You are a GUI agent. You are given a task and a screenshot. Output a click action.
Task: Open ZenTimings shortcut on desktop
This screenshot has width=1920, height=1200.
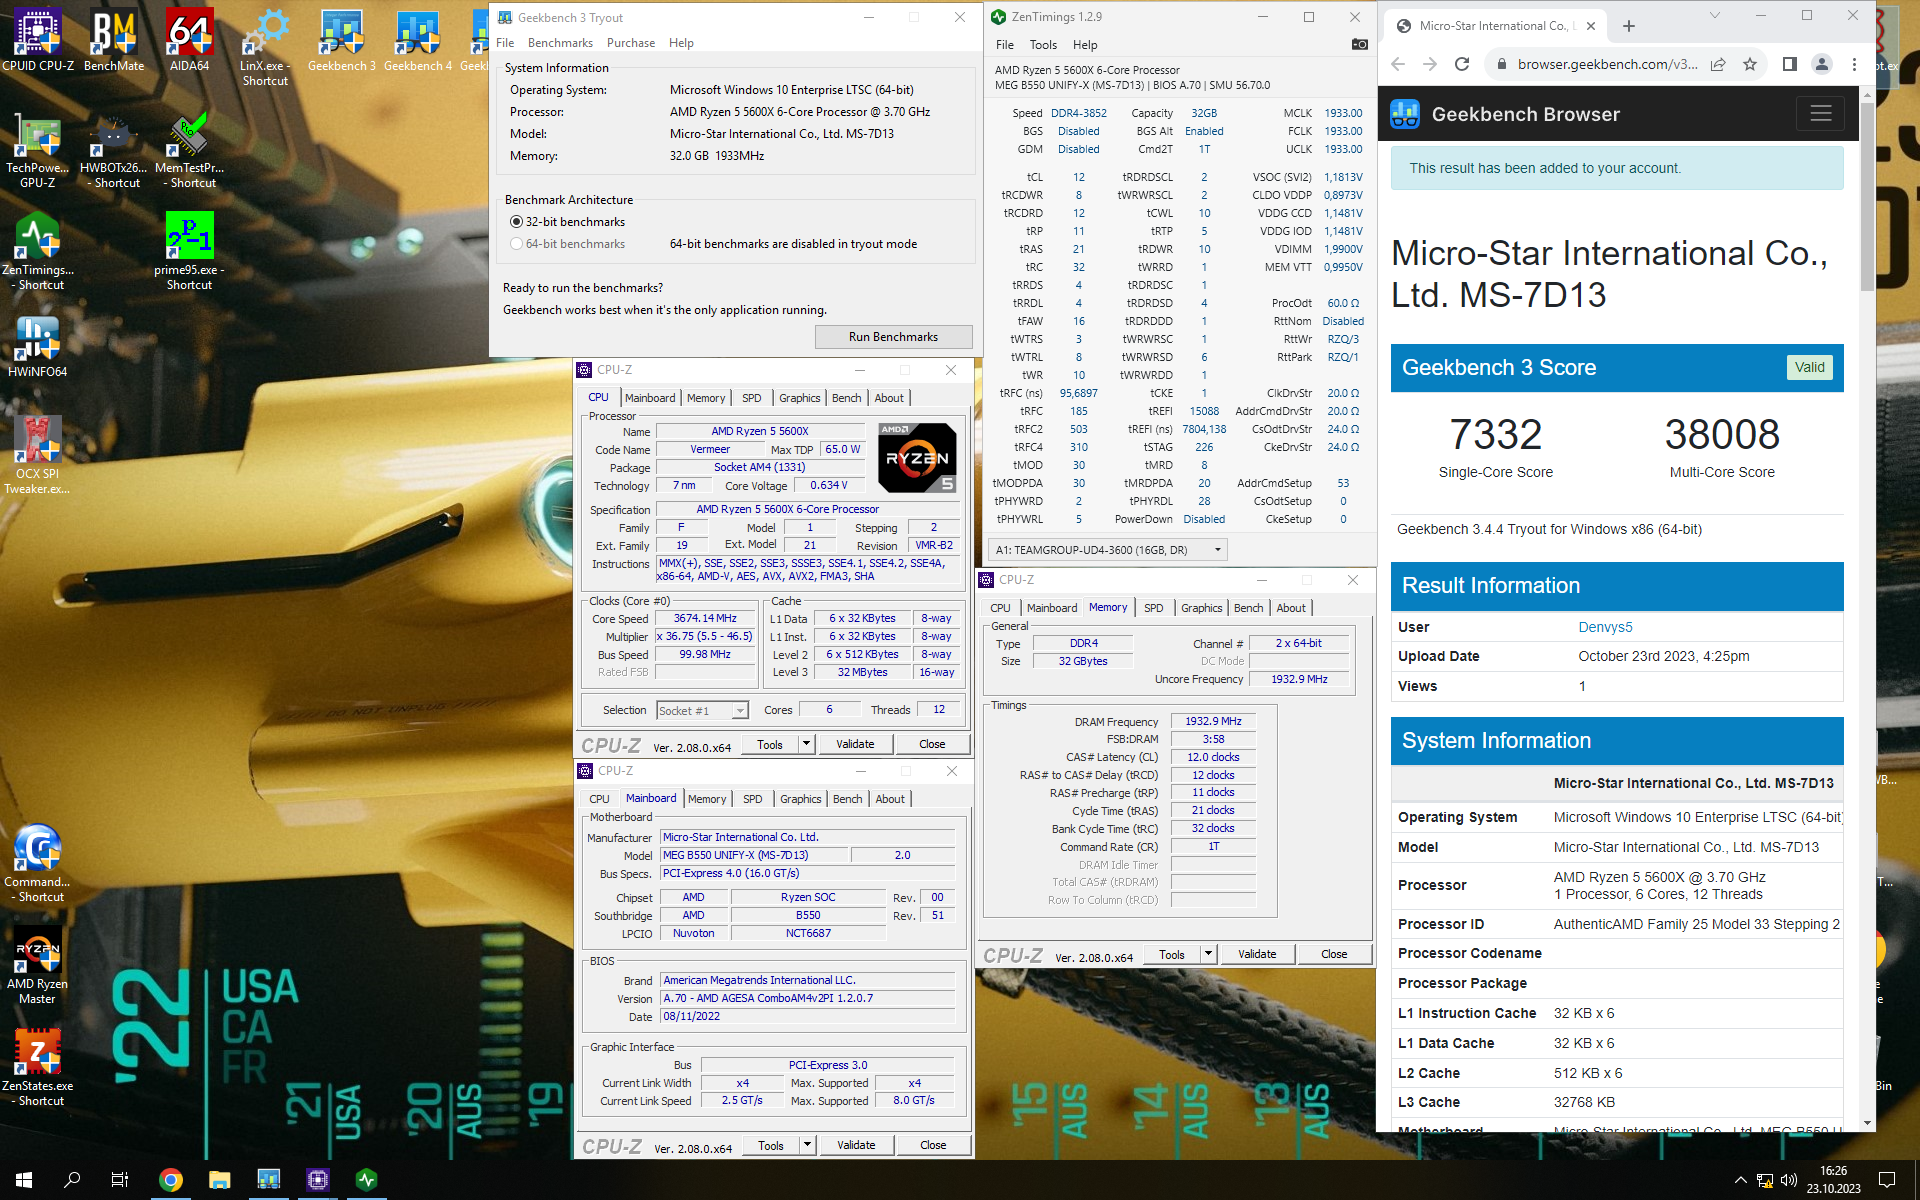point(38,252)
